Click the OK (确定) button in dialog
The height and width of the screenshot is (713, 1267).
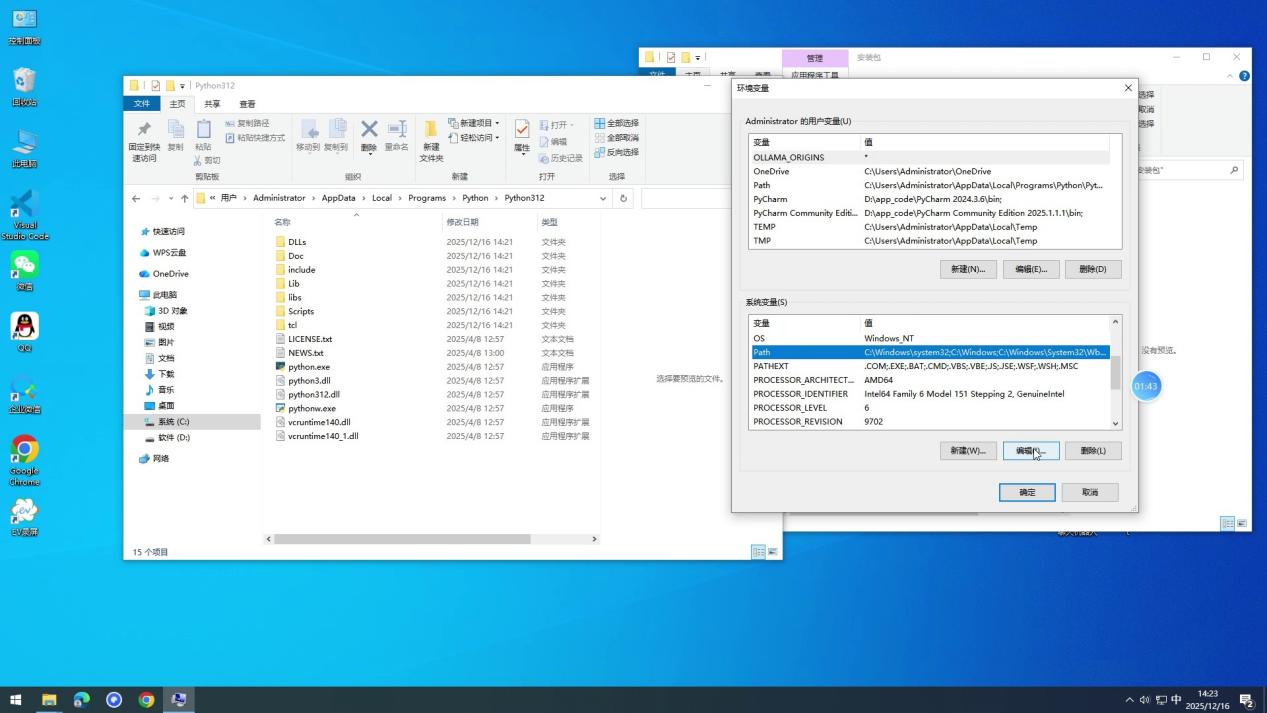click(1027, 492)
